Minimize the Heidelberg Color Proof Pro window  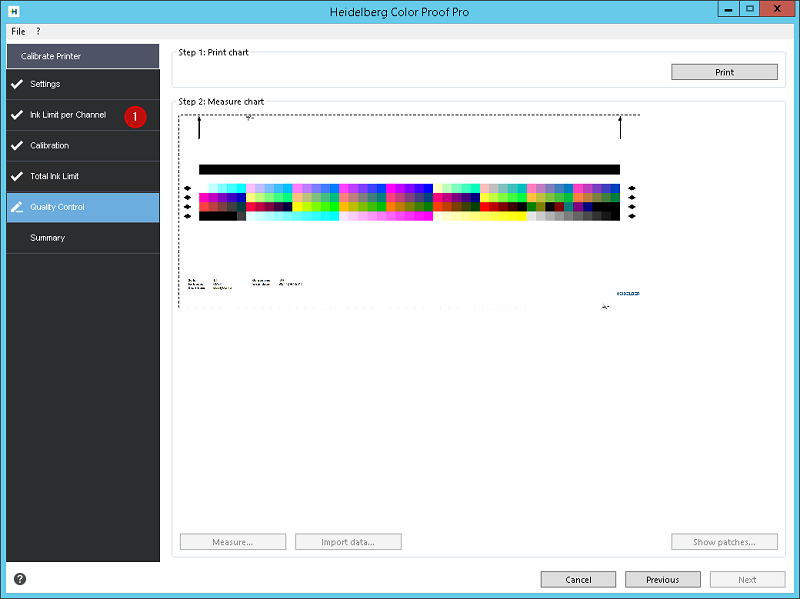point(728,9)
